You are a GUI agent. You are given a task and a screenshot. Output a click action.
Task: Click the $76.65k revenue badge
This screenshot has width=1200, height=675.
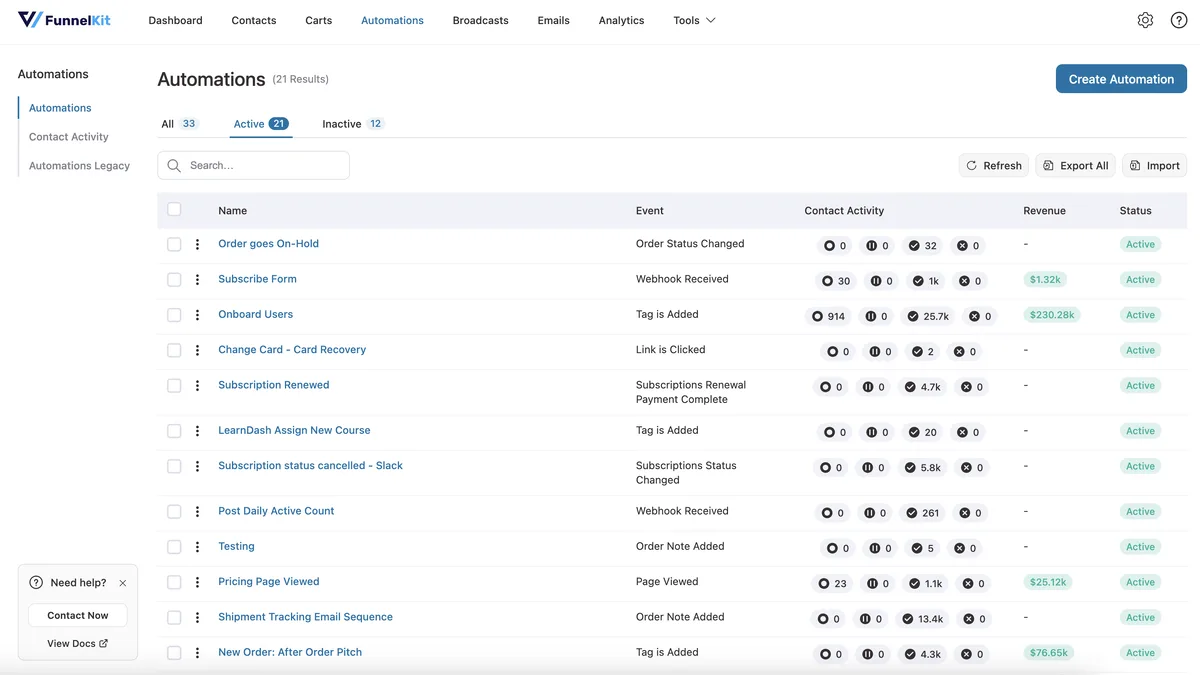pyautogui.click(x=1048, y=653)
